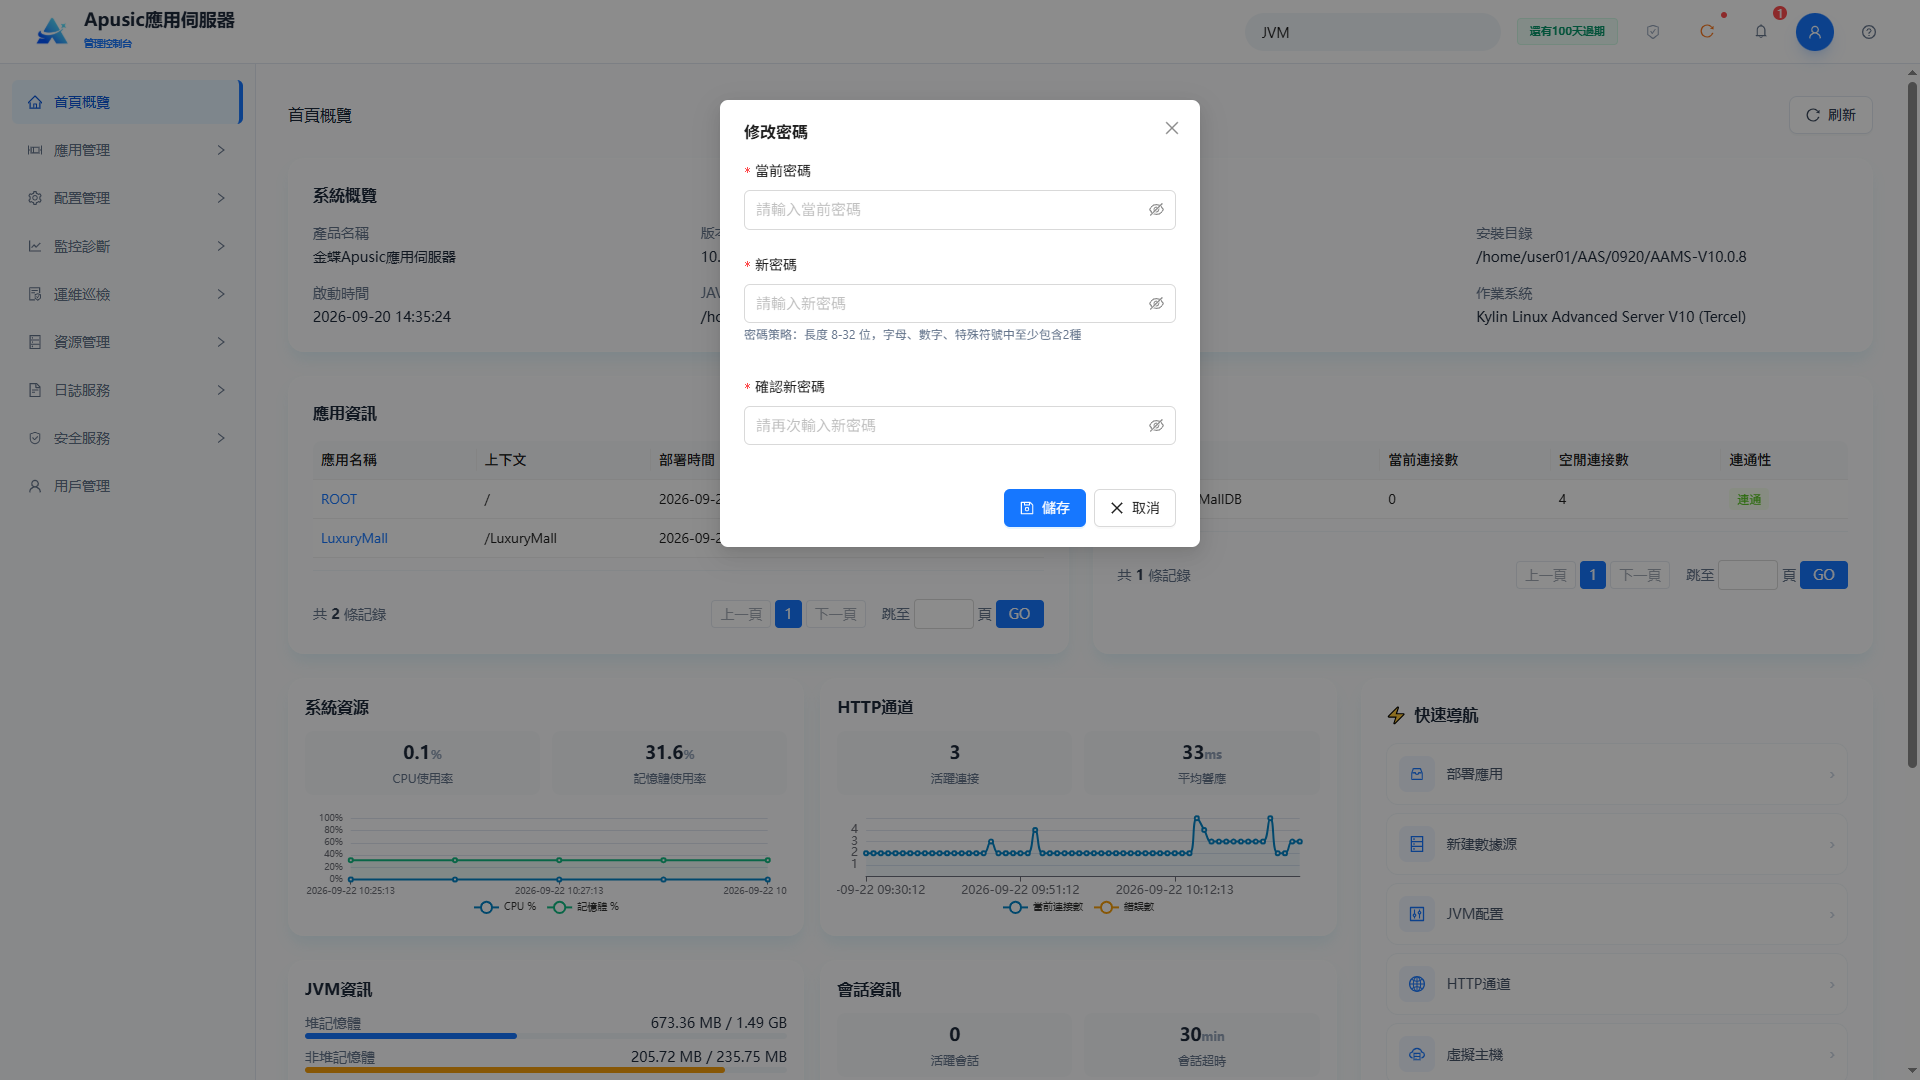Expand 安全服務 sidebar menu
Image resolution: width=1920 pixels, height=1080 pixels.
pos(127,438)
